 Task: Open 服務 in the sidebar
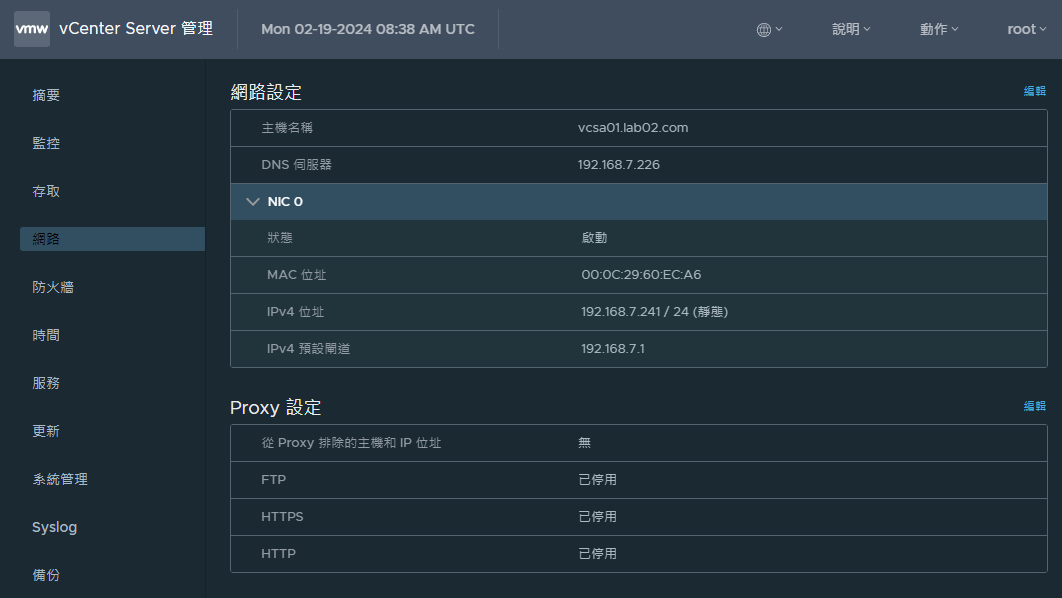click(46, 383)
